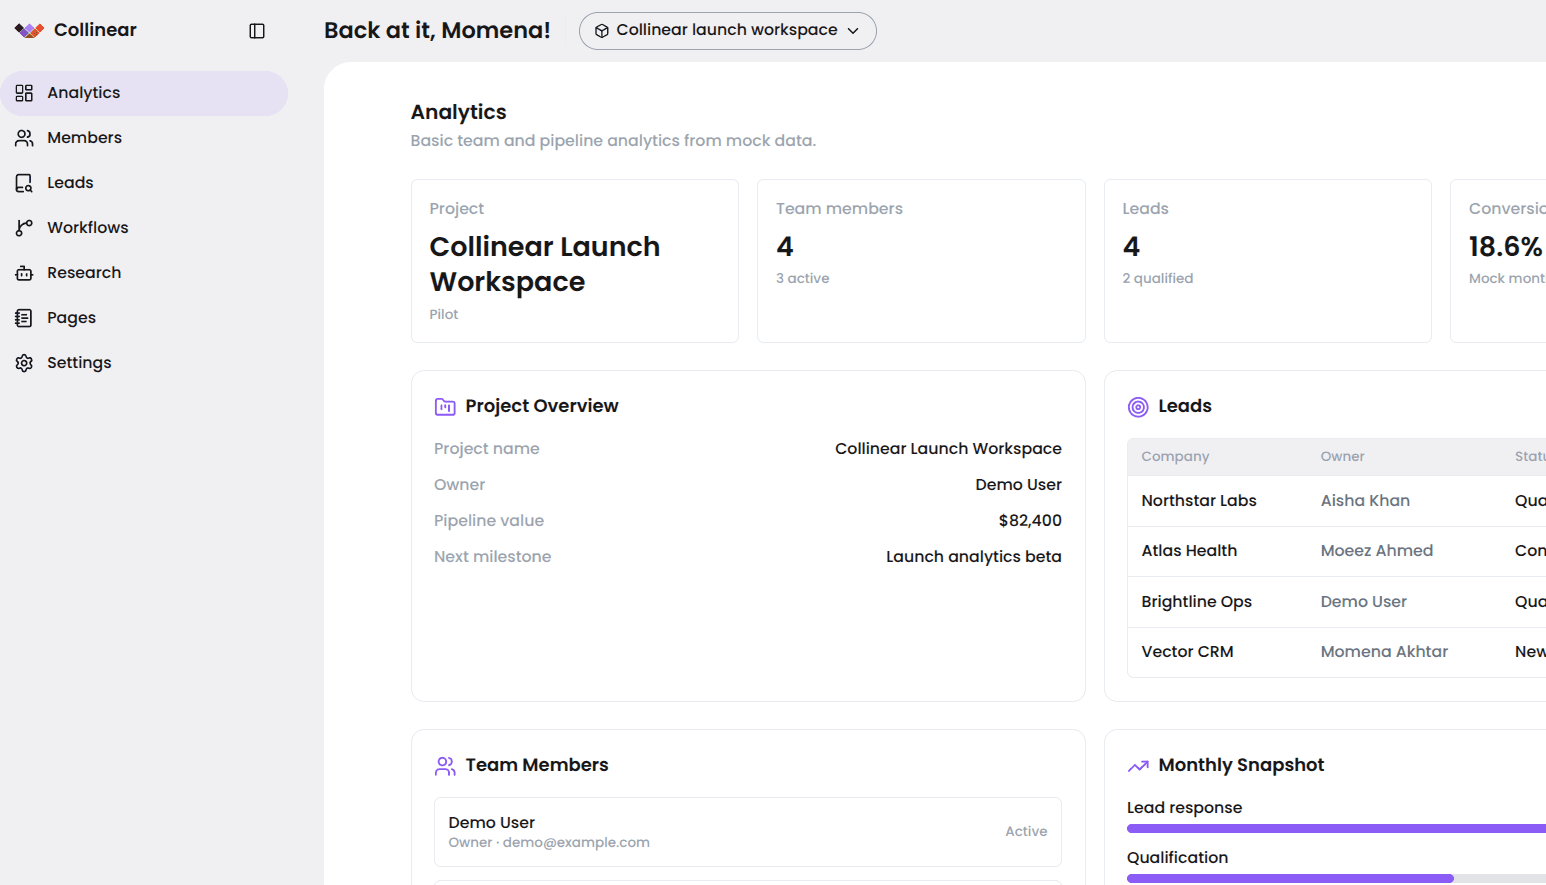Click the Settings gear icon in the sidebar

(x=24, y=363)
